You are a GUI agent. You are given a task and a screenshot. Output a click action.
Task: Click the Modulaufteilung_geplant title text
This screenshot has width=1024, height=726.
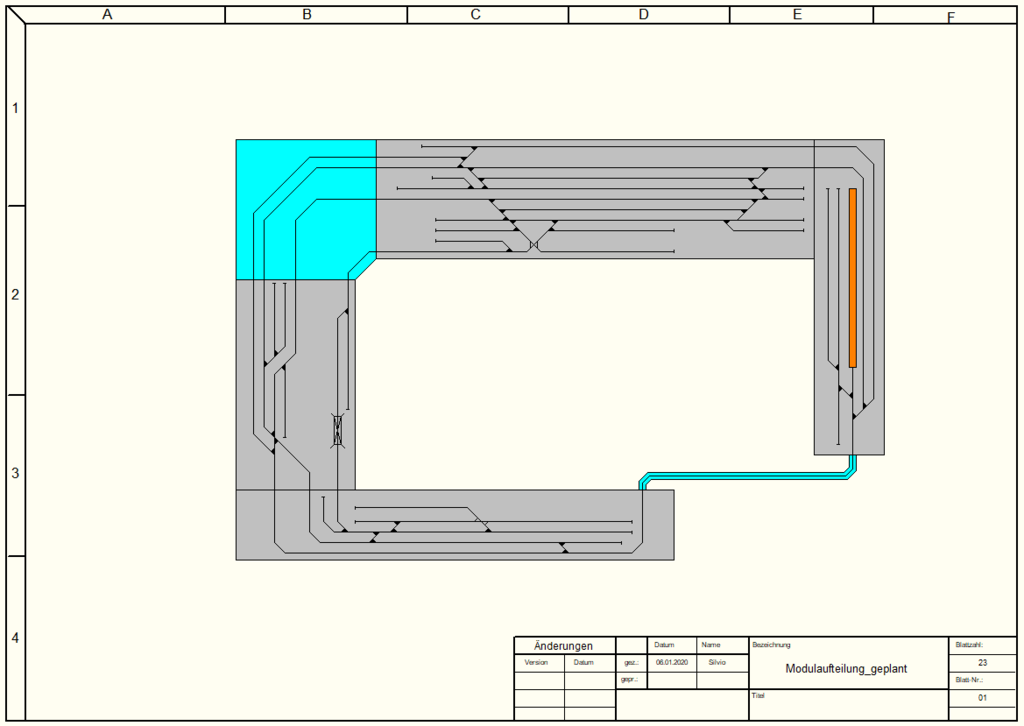[846, 669]
